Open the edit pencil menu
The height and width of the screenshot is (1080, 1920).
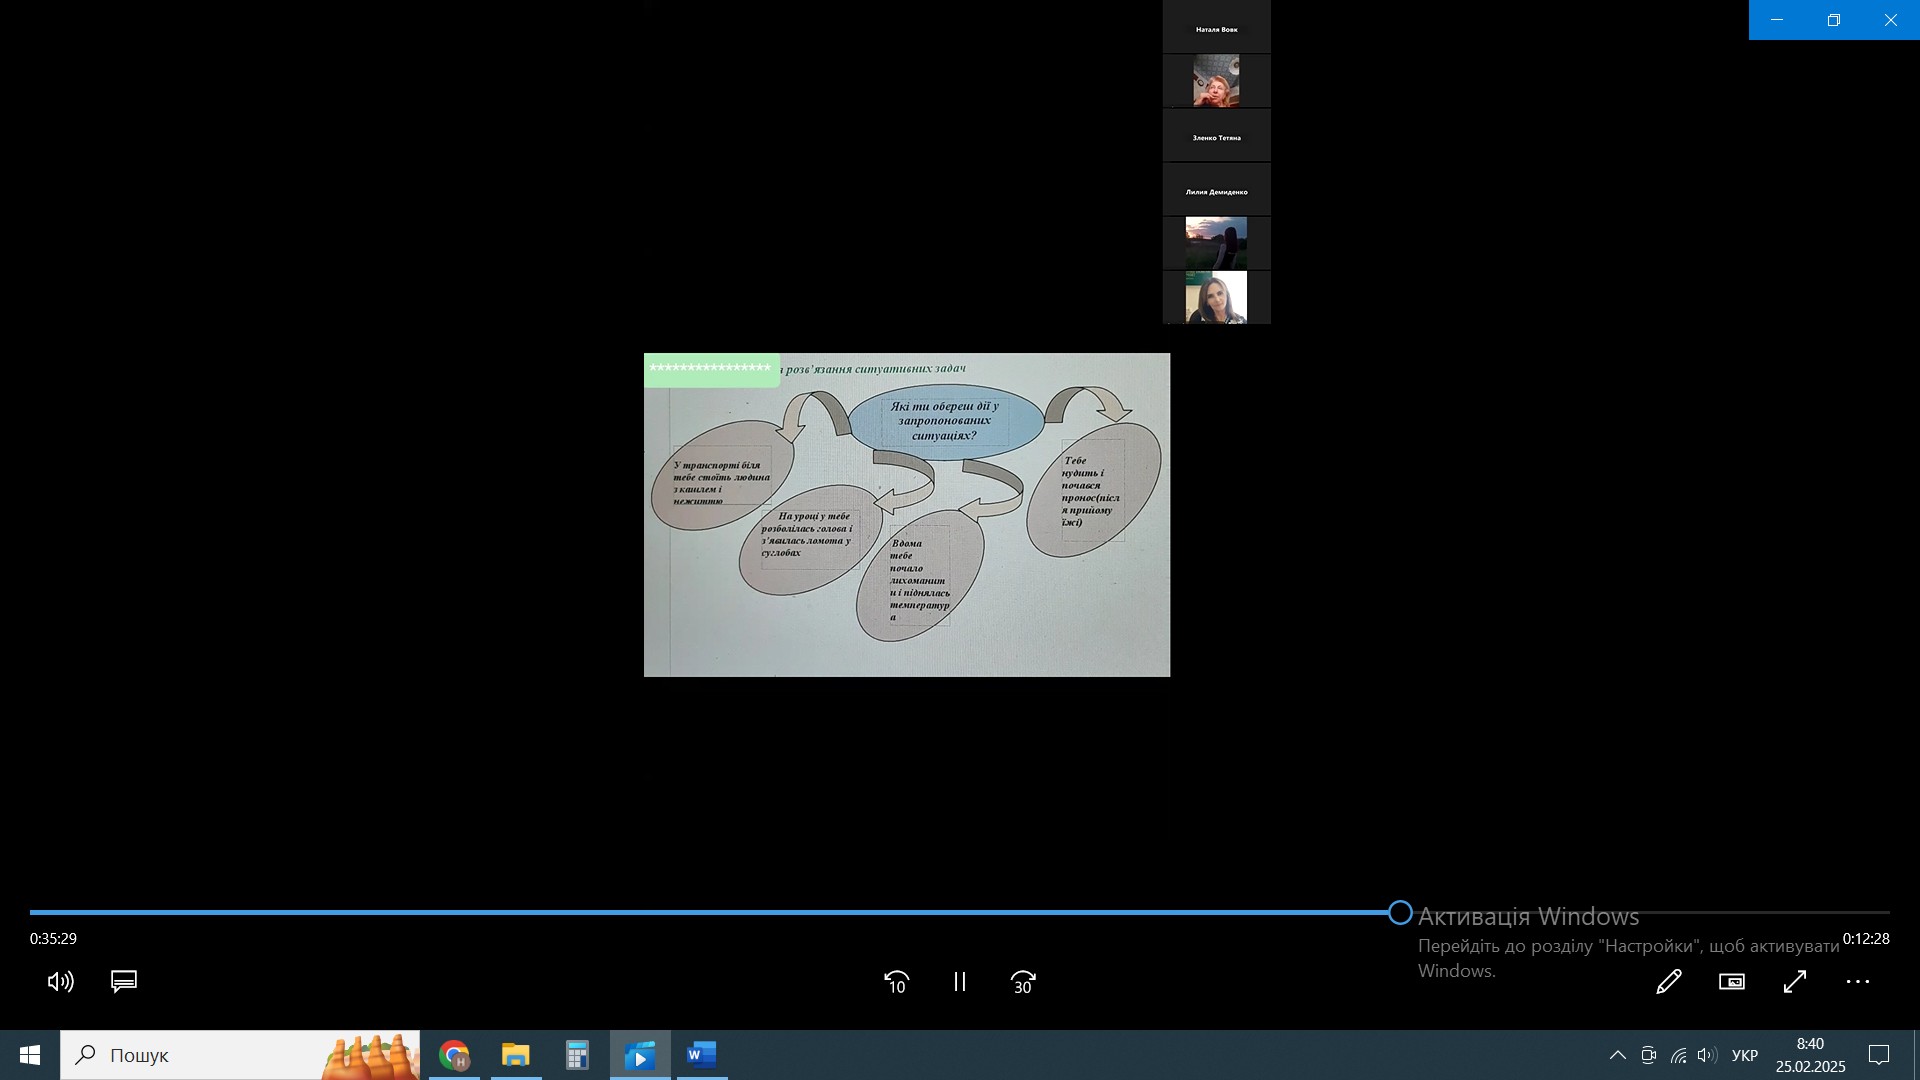[x=1668, y=982]
